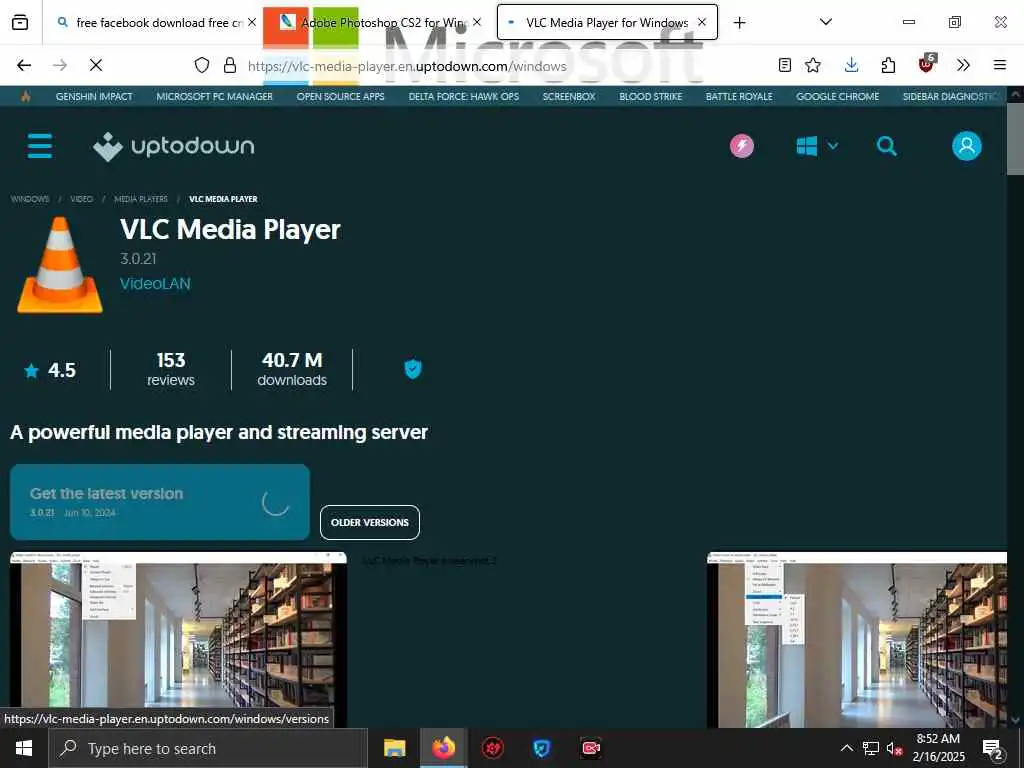Close the free facebook download tab
1024x768 pixels.
[x=252, y=22]
